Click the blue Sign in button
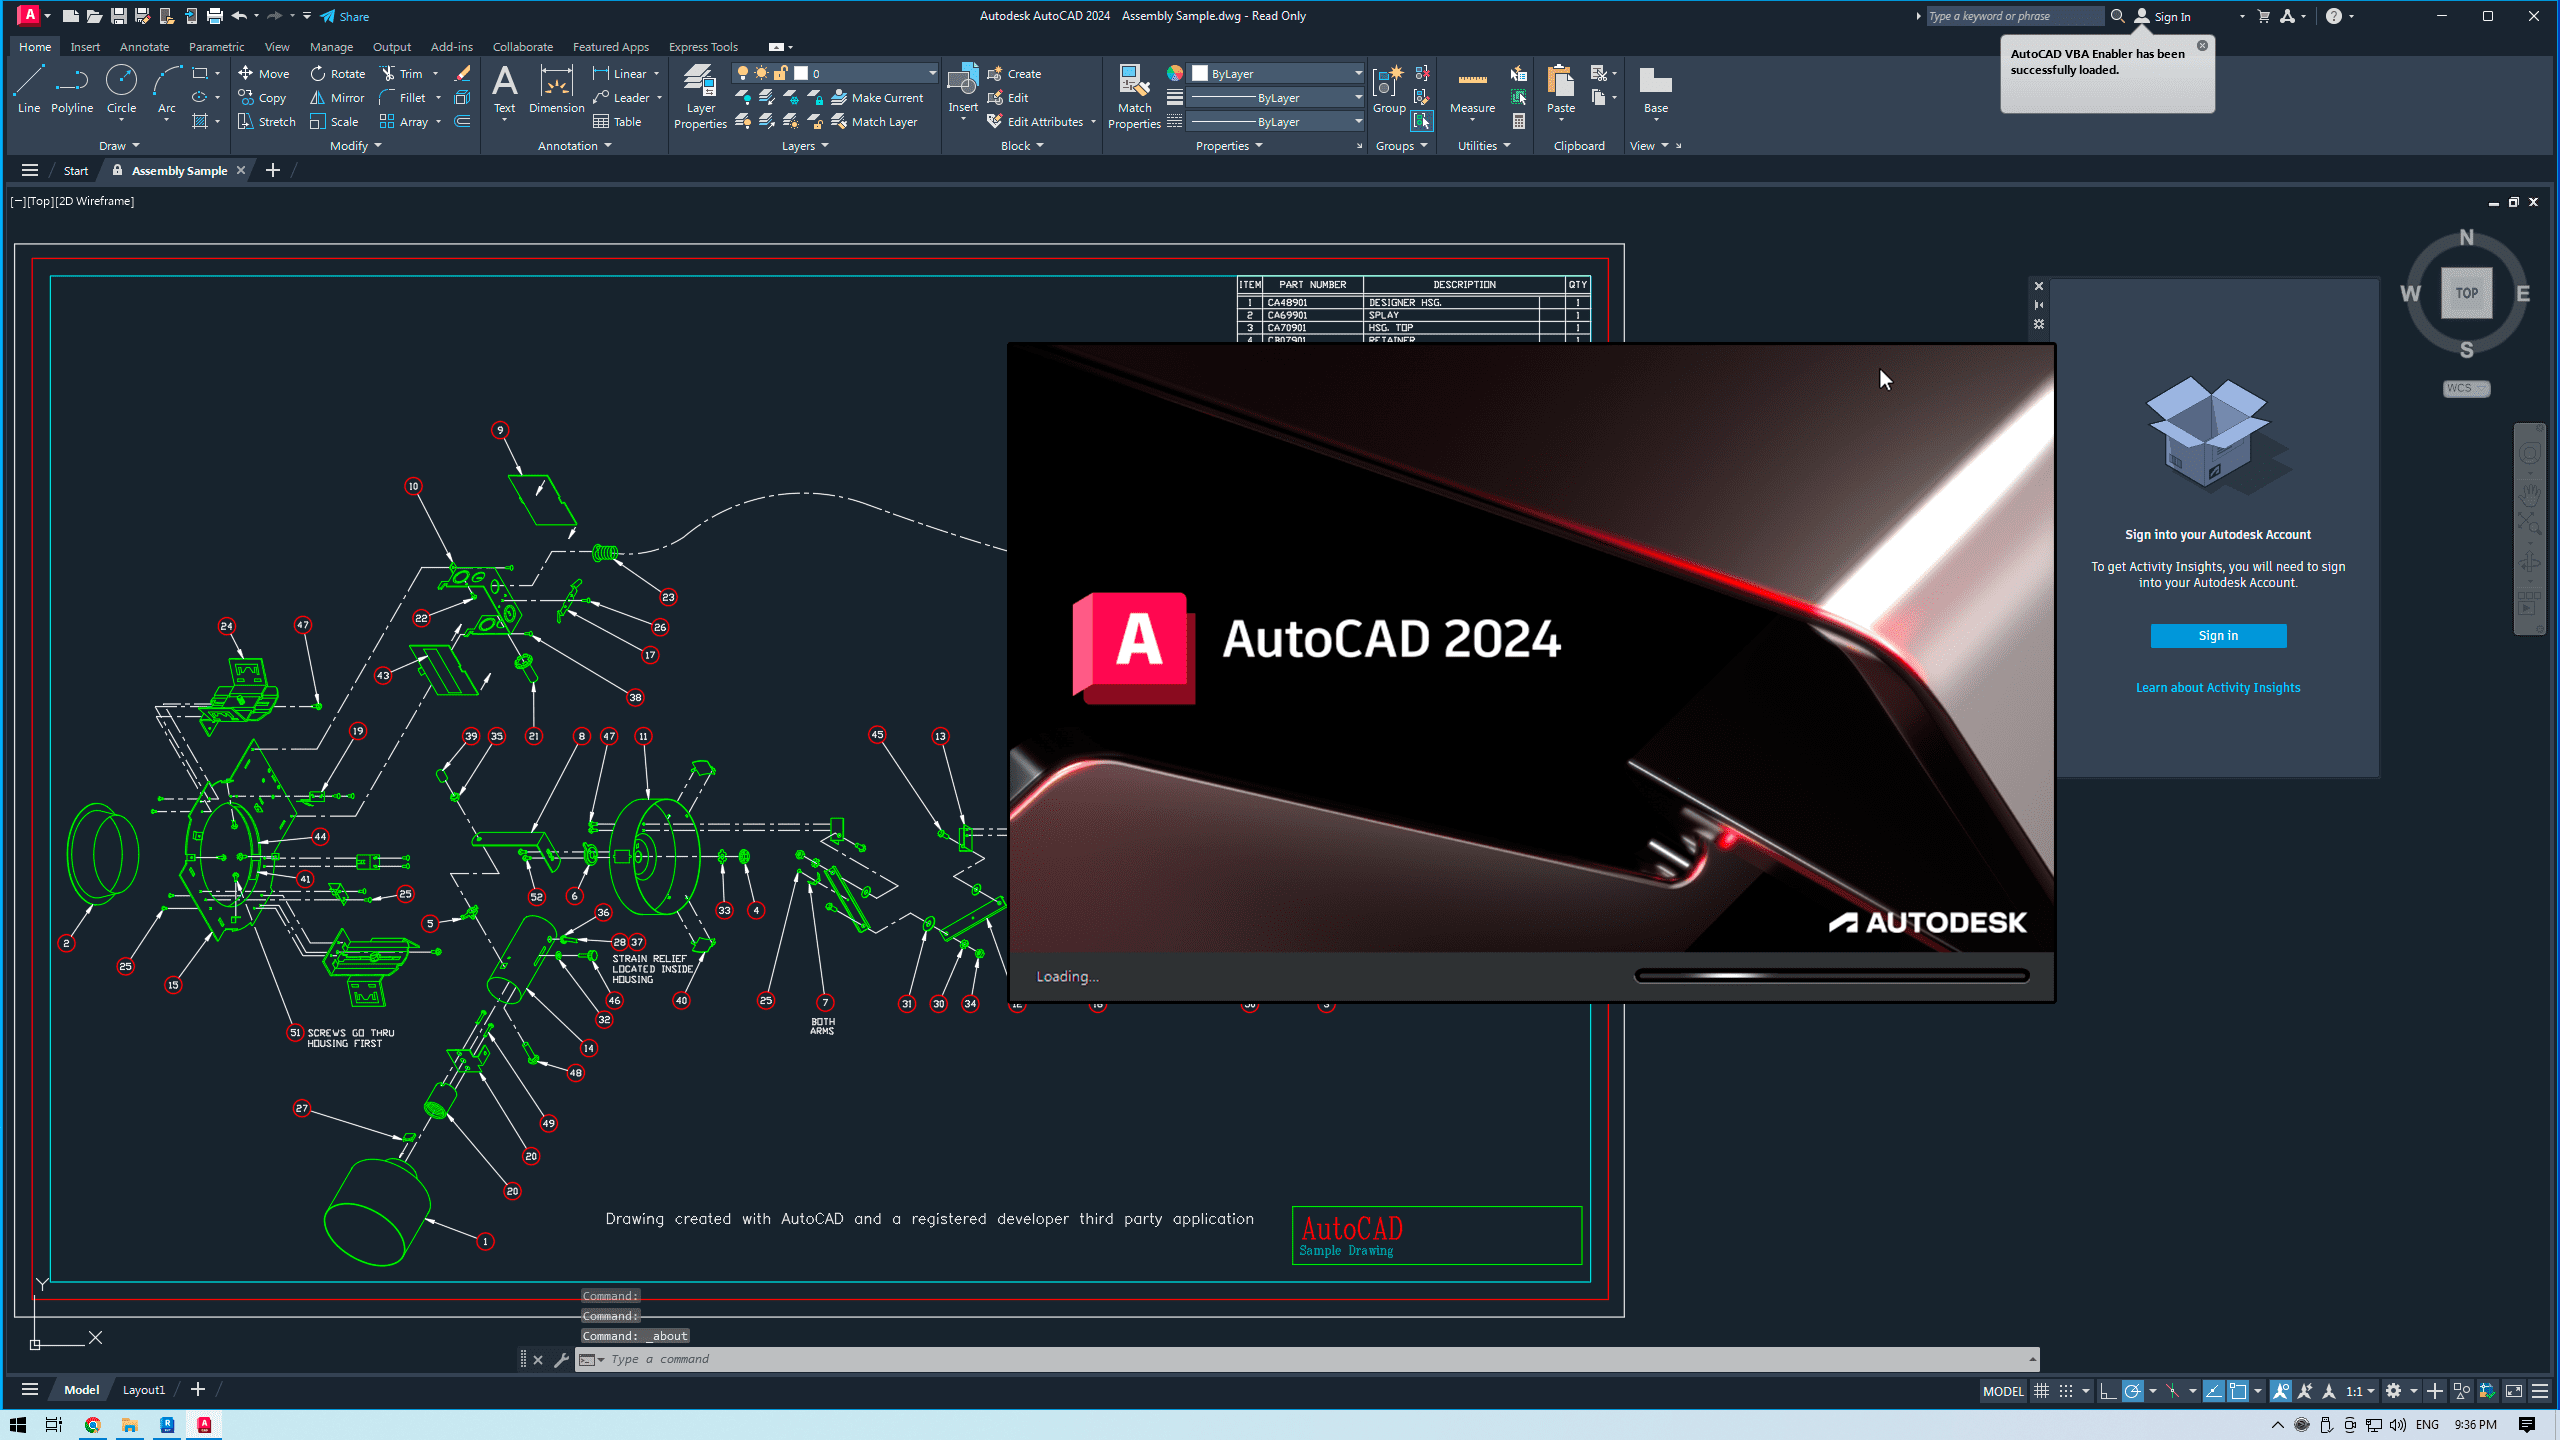Image resolution: width=2560 pixels, height=1440 pixels. click(2217, 636)
